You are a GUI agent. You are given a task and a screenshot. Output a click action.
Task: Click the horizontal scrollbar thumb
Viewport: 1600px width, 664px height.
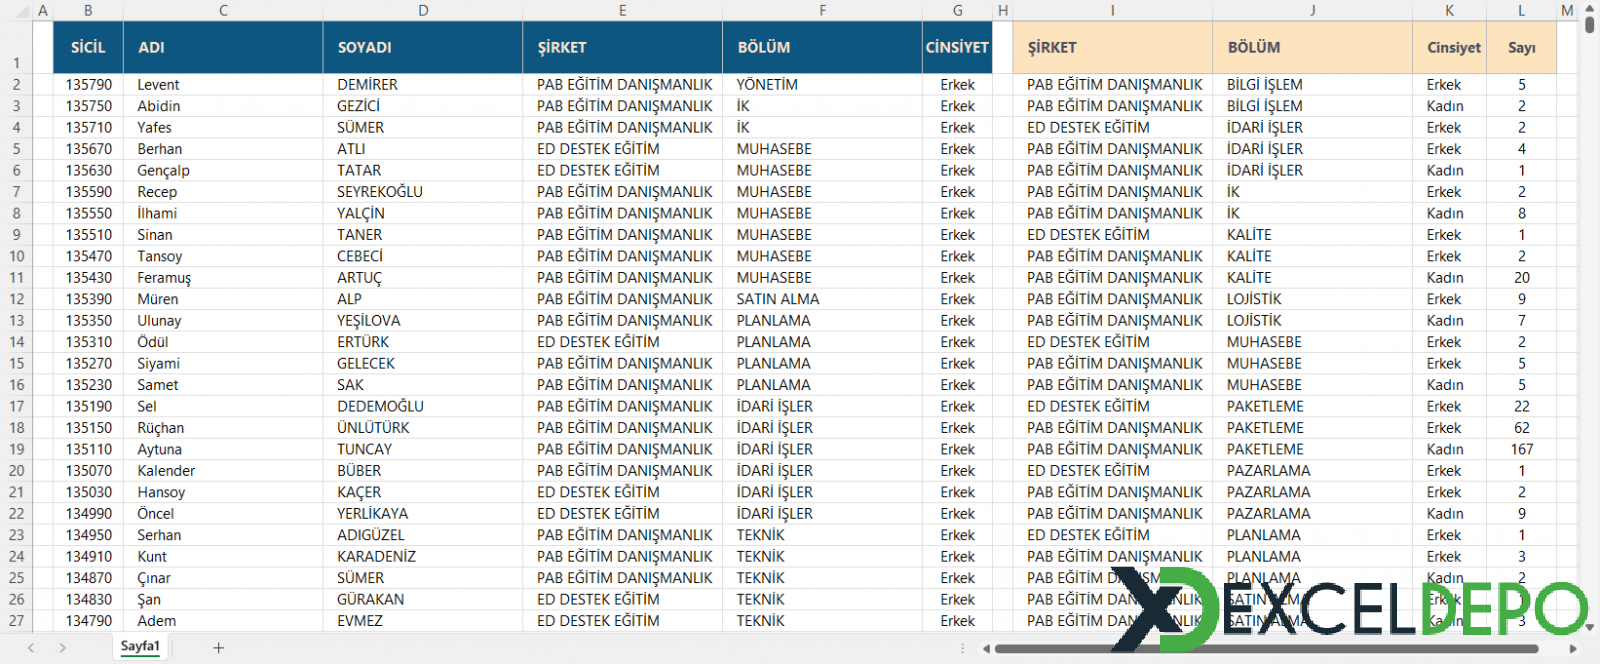coord(1266,648)
